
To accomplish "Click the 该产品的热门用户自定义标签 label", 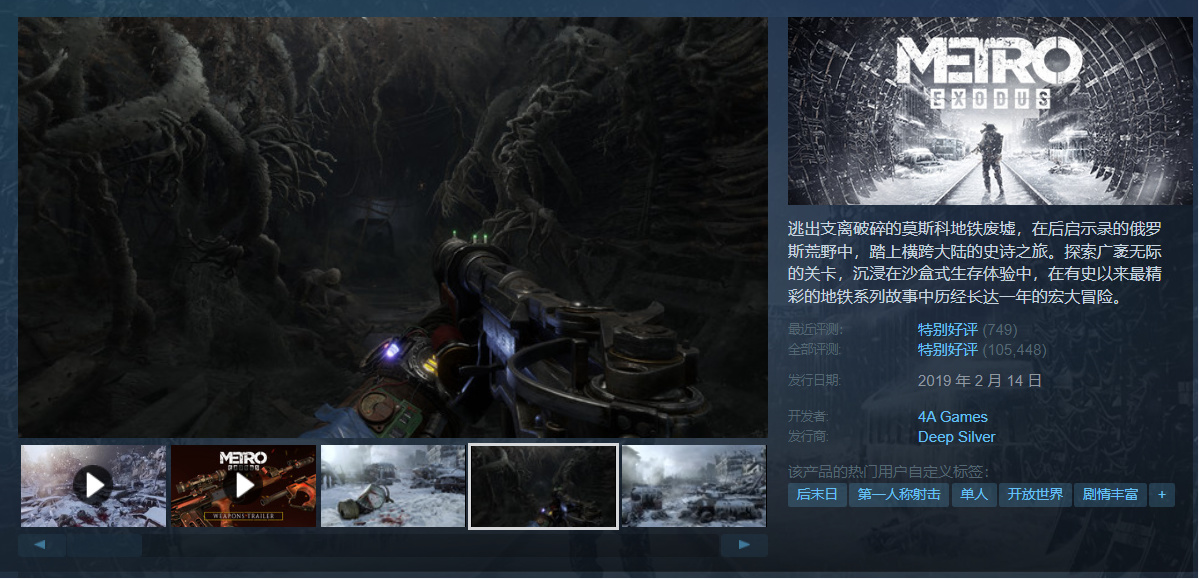I will tap(889, 472).
